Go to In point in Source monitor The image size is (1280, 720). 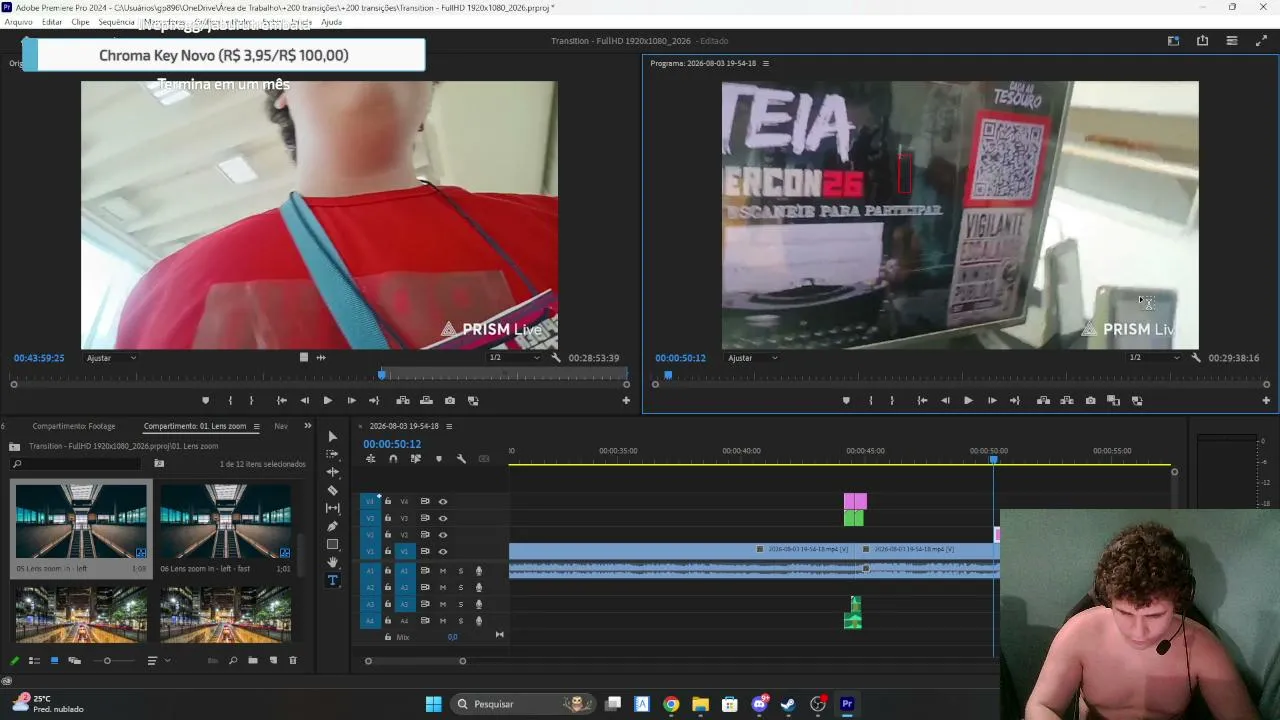(x=282, y=401)
